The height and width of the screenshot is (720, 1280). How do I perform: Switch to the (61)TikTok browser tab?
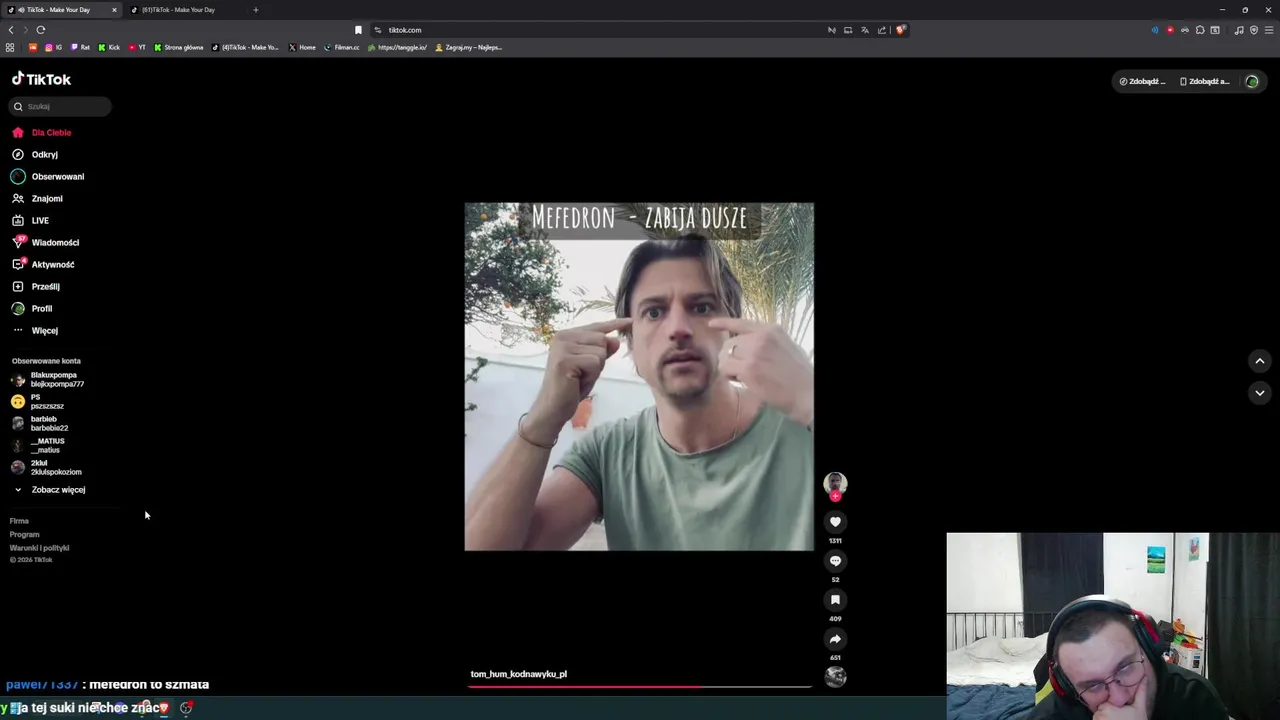tap(178, 10)
